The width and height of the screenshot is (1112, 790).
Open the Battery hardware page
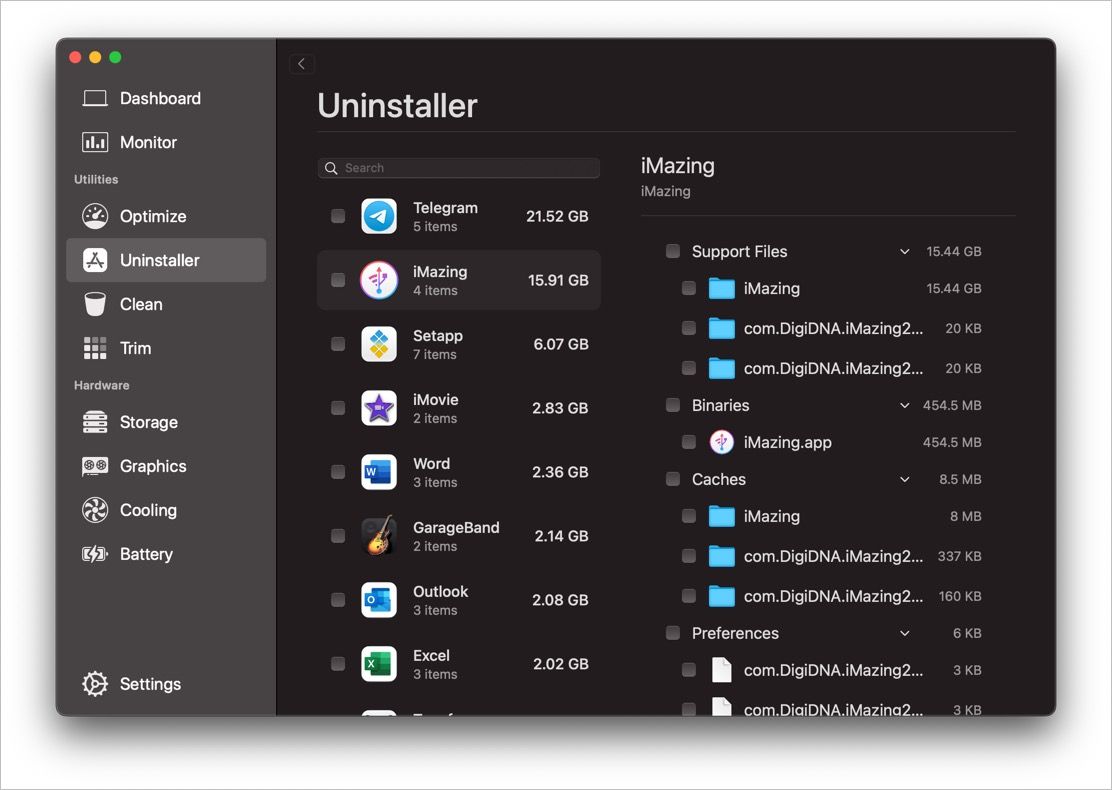[x=166, y=554]
